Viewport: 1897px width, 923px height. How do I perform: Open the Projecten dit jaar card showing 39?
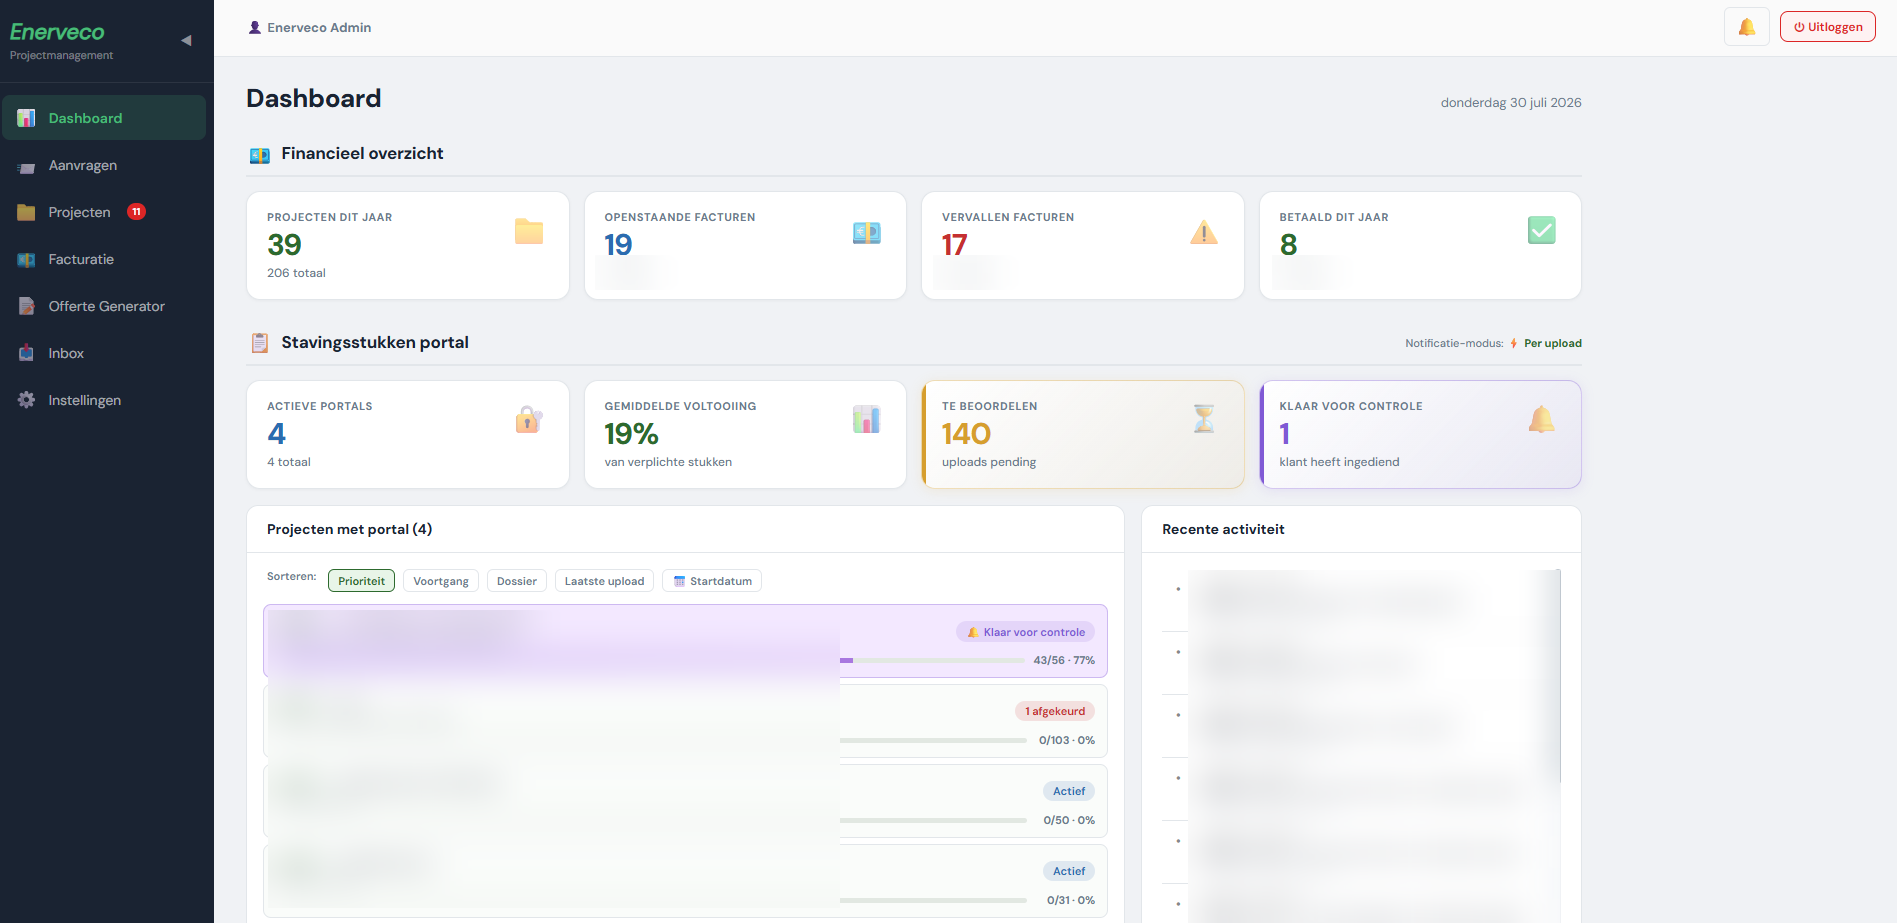point(408,246)
